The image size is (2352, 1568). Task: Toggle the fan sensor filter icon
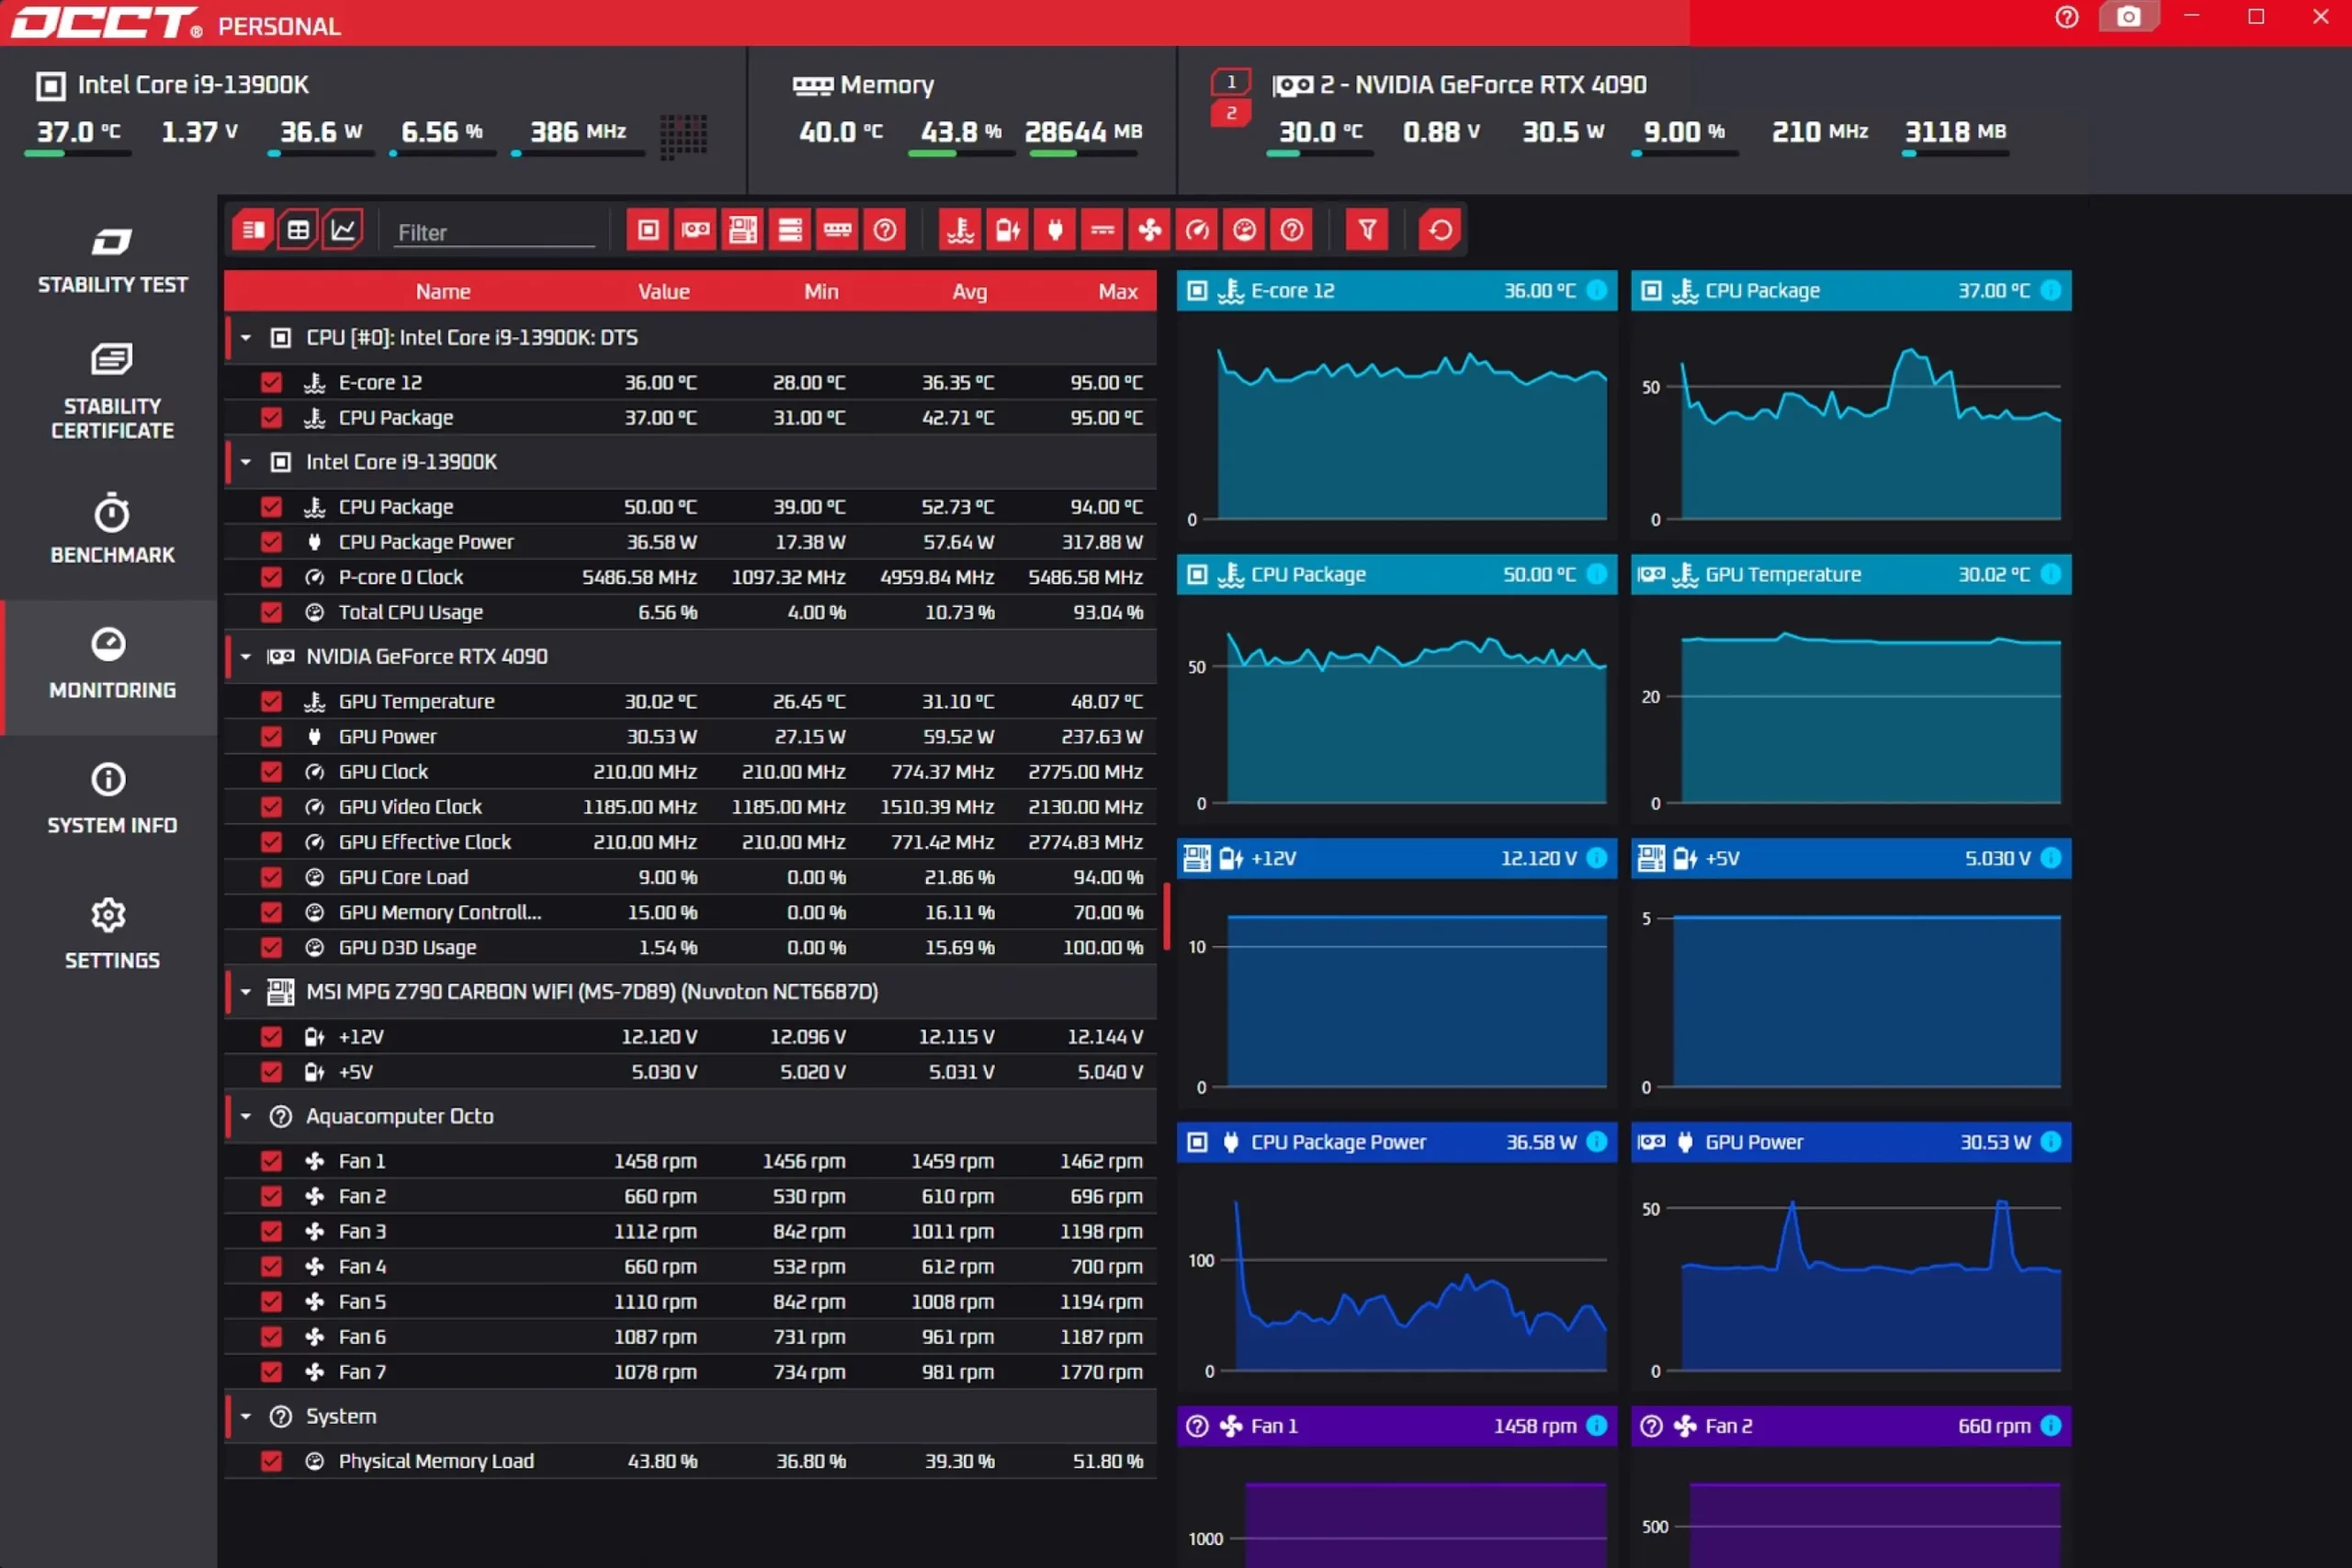[1150, 231]
